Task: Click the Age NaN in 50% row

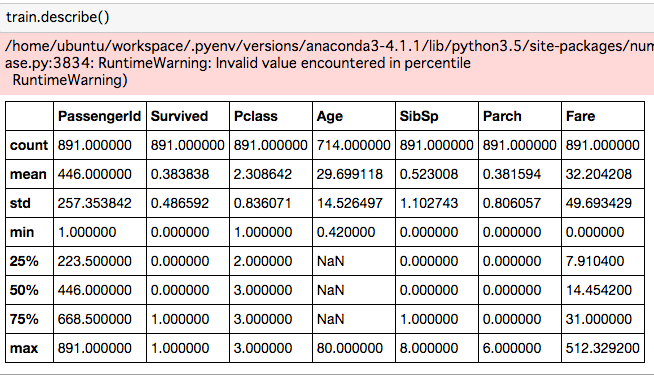Action: (x=330, y=290)
